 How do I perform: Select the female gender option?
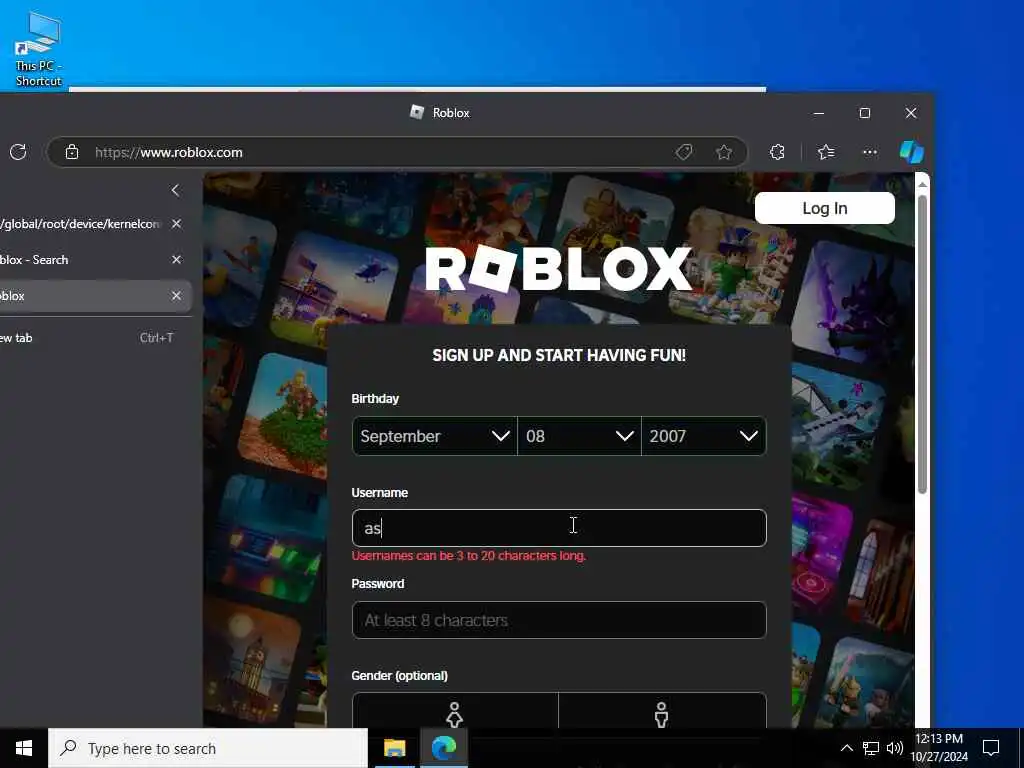455,713
